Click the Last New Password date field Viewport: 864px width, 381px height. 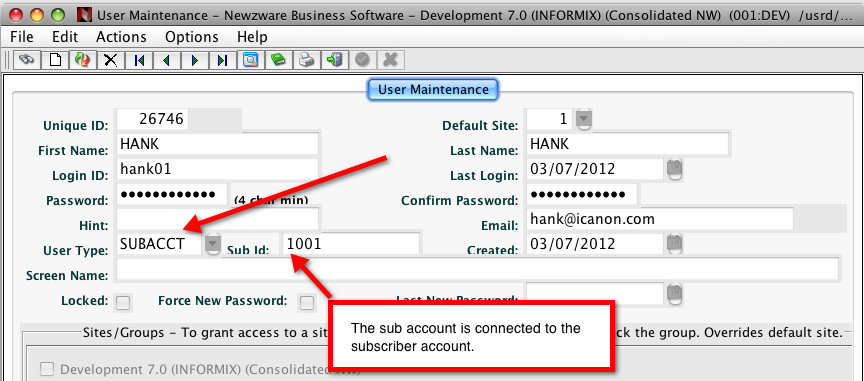pyautogui.click(x=596, y=294)
